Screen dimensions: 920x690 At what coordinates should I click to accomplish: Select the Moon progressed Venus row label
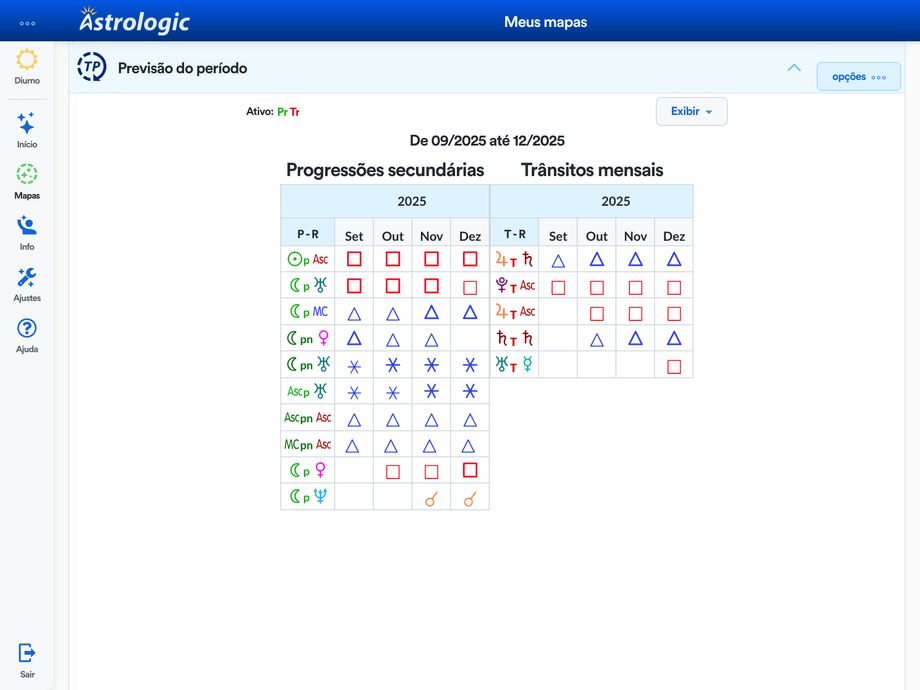pyautogui.click(x=308, y=470)
